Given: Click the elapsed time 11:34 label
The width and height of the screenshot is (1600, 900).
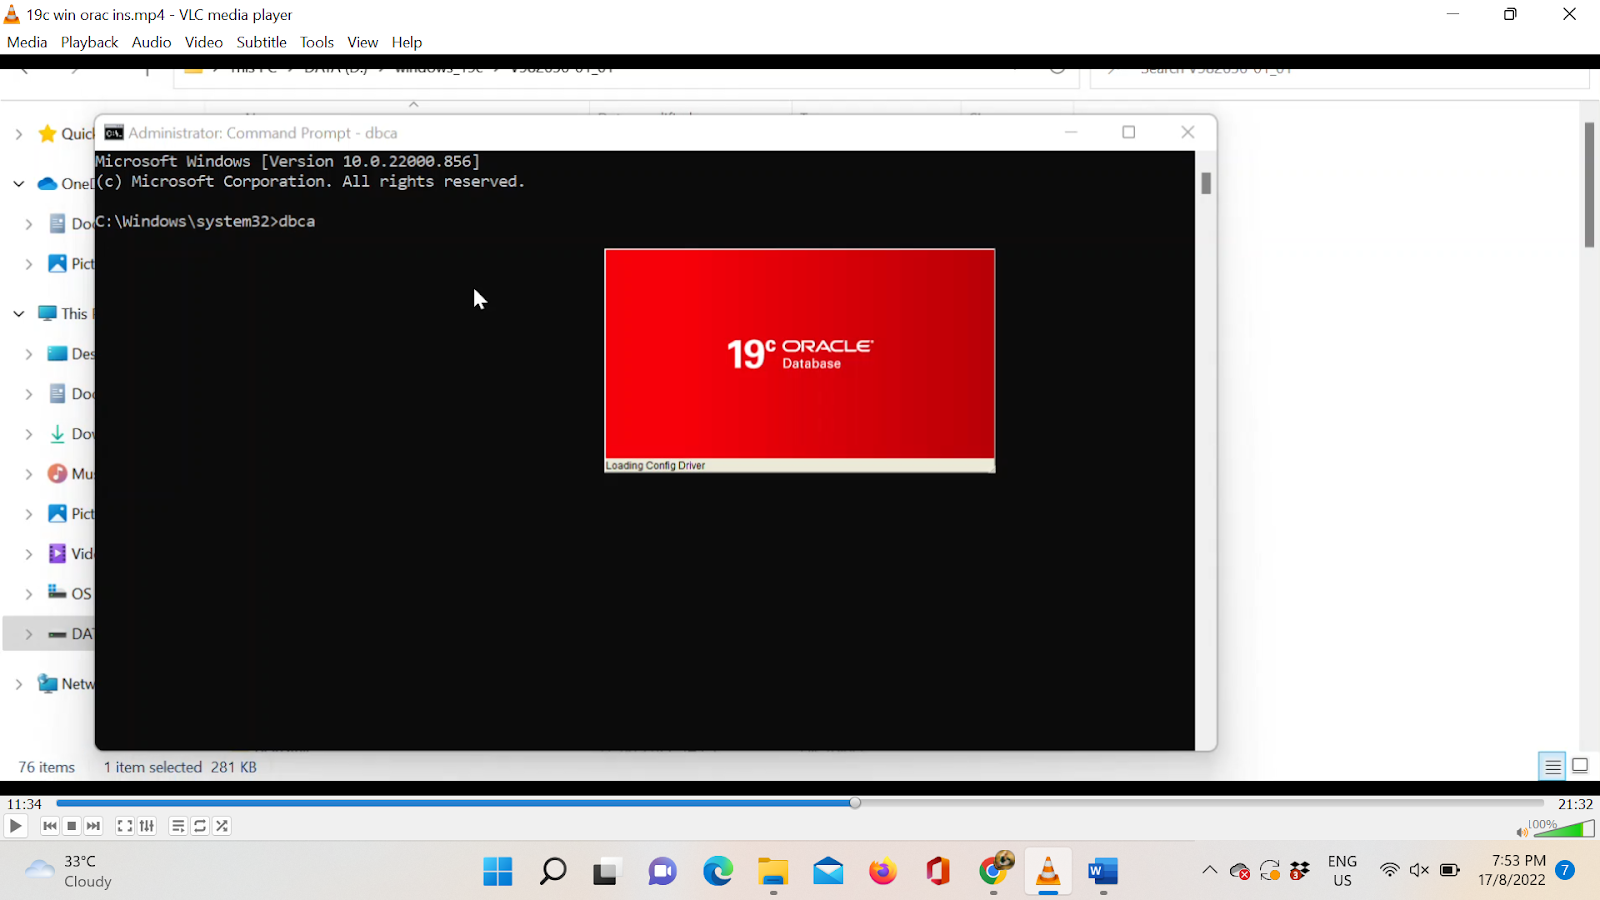Looking at the screenshot, I should [x=25, y=804].
